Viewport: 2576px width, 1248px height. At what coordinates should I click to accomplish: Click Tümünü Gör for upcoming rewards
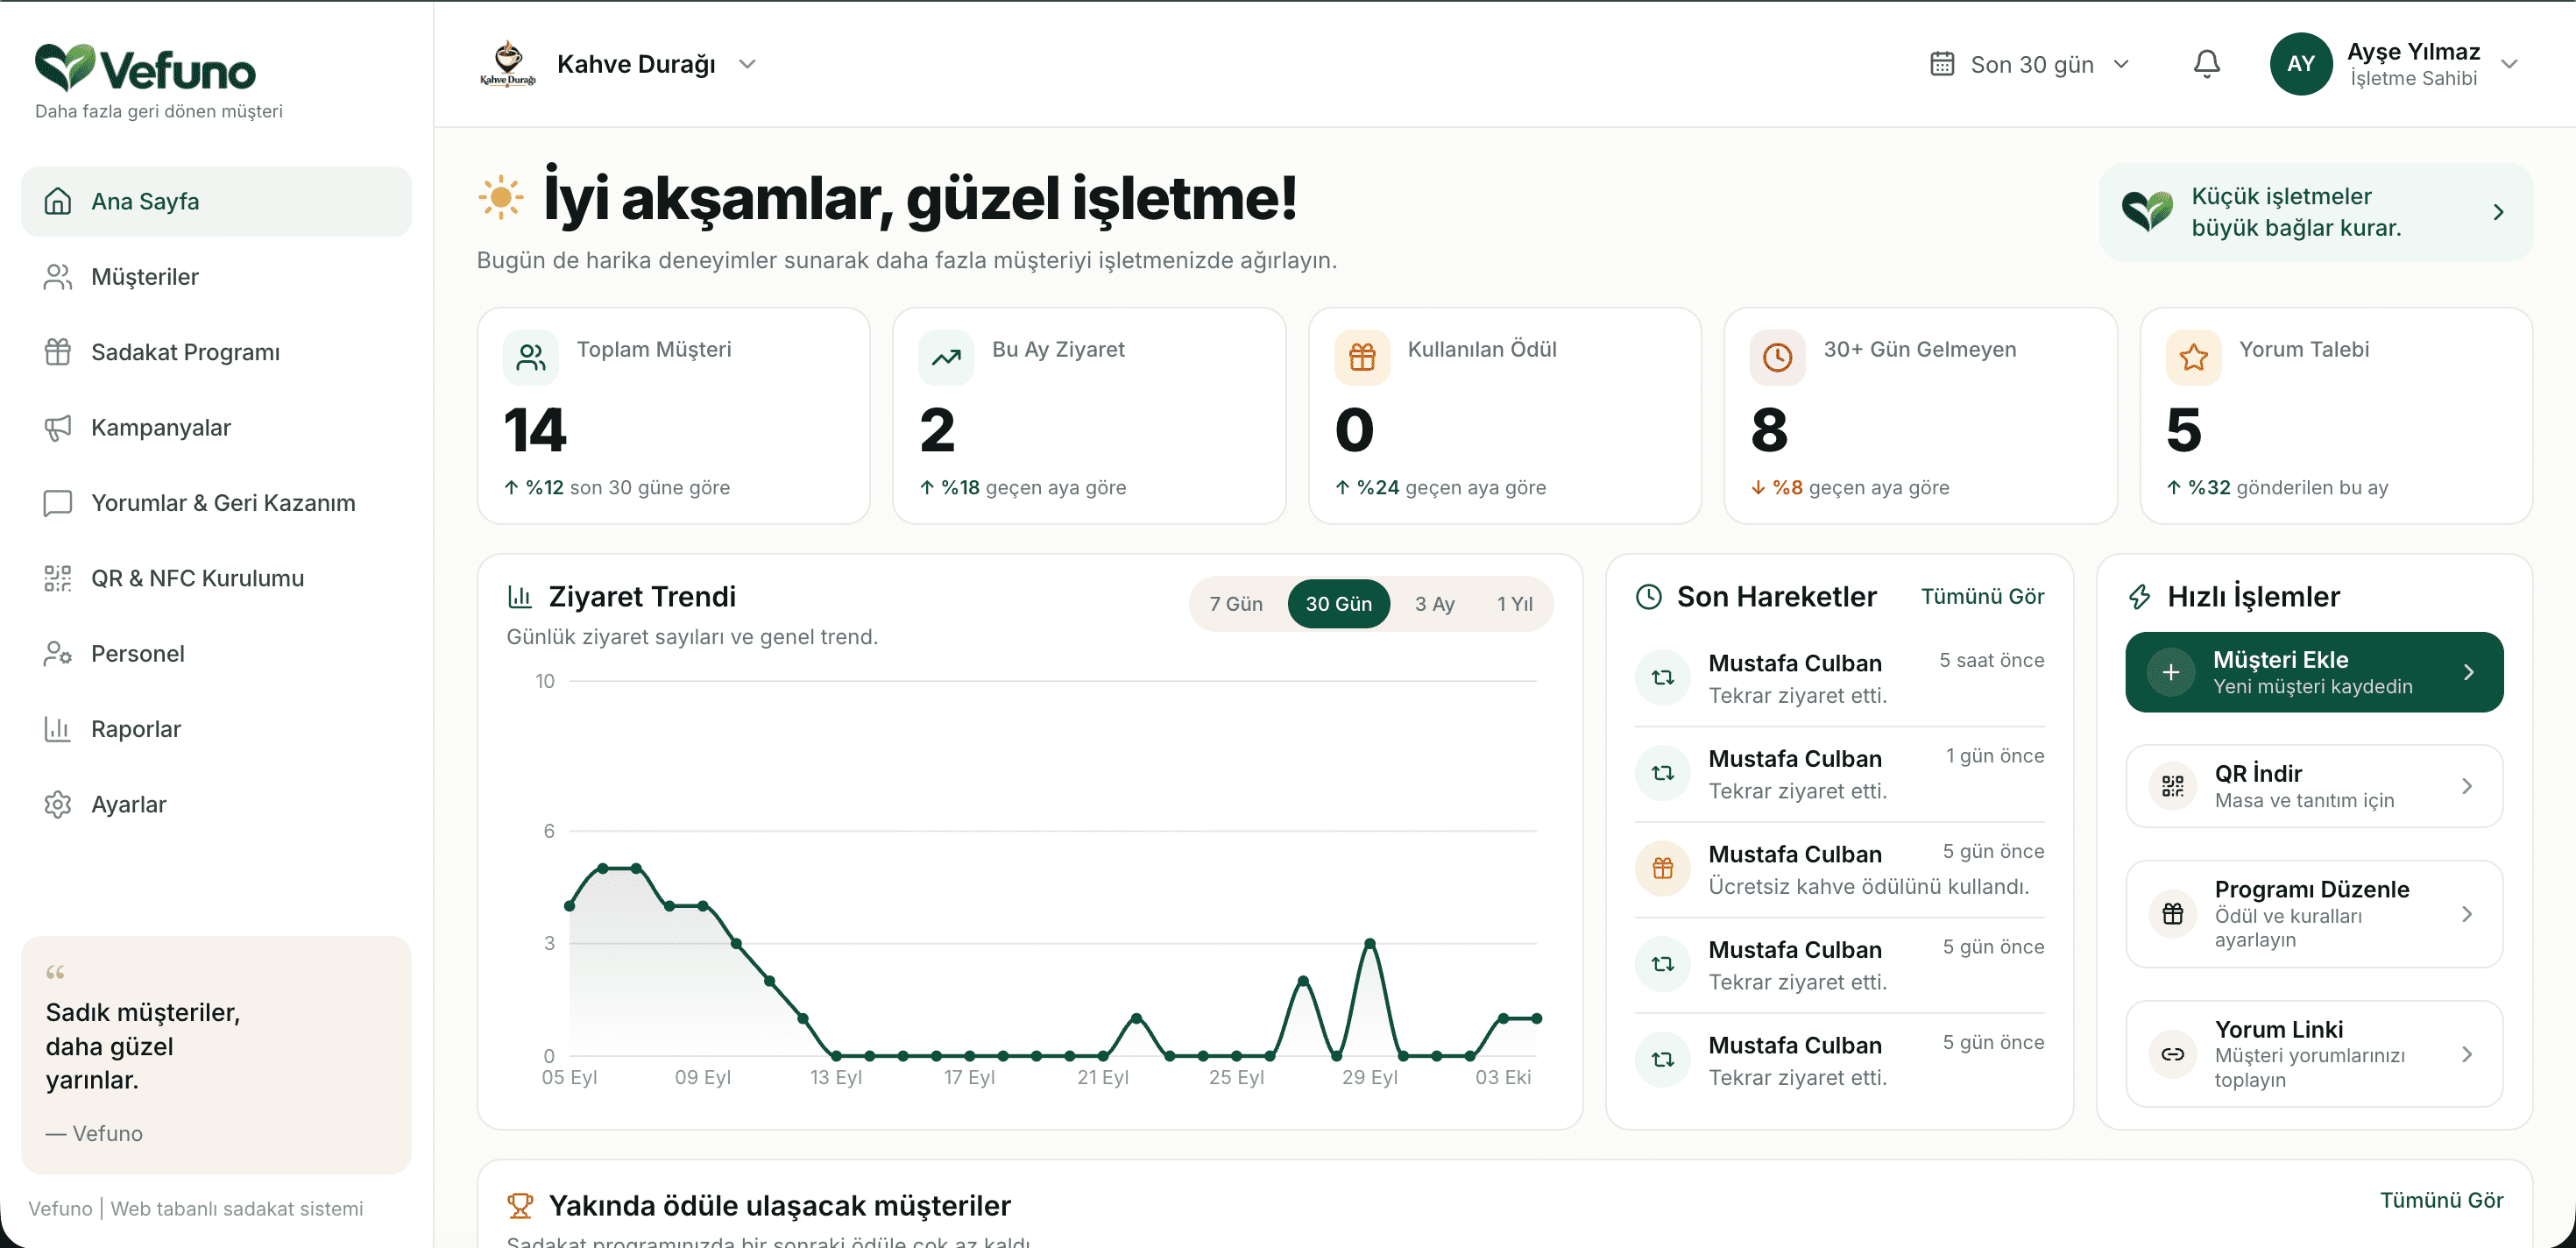click(2441, 1200)
